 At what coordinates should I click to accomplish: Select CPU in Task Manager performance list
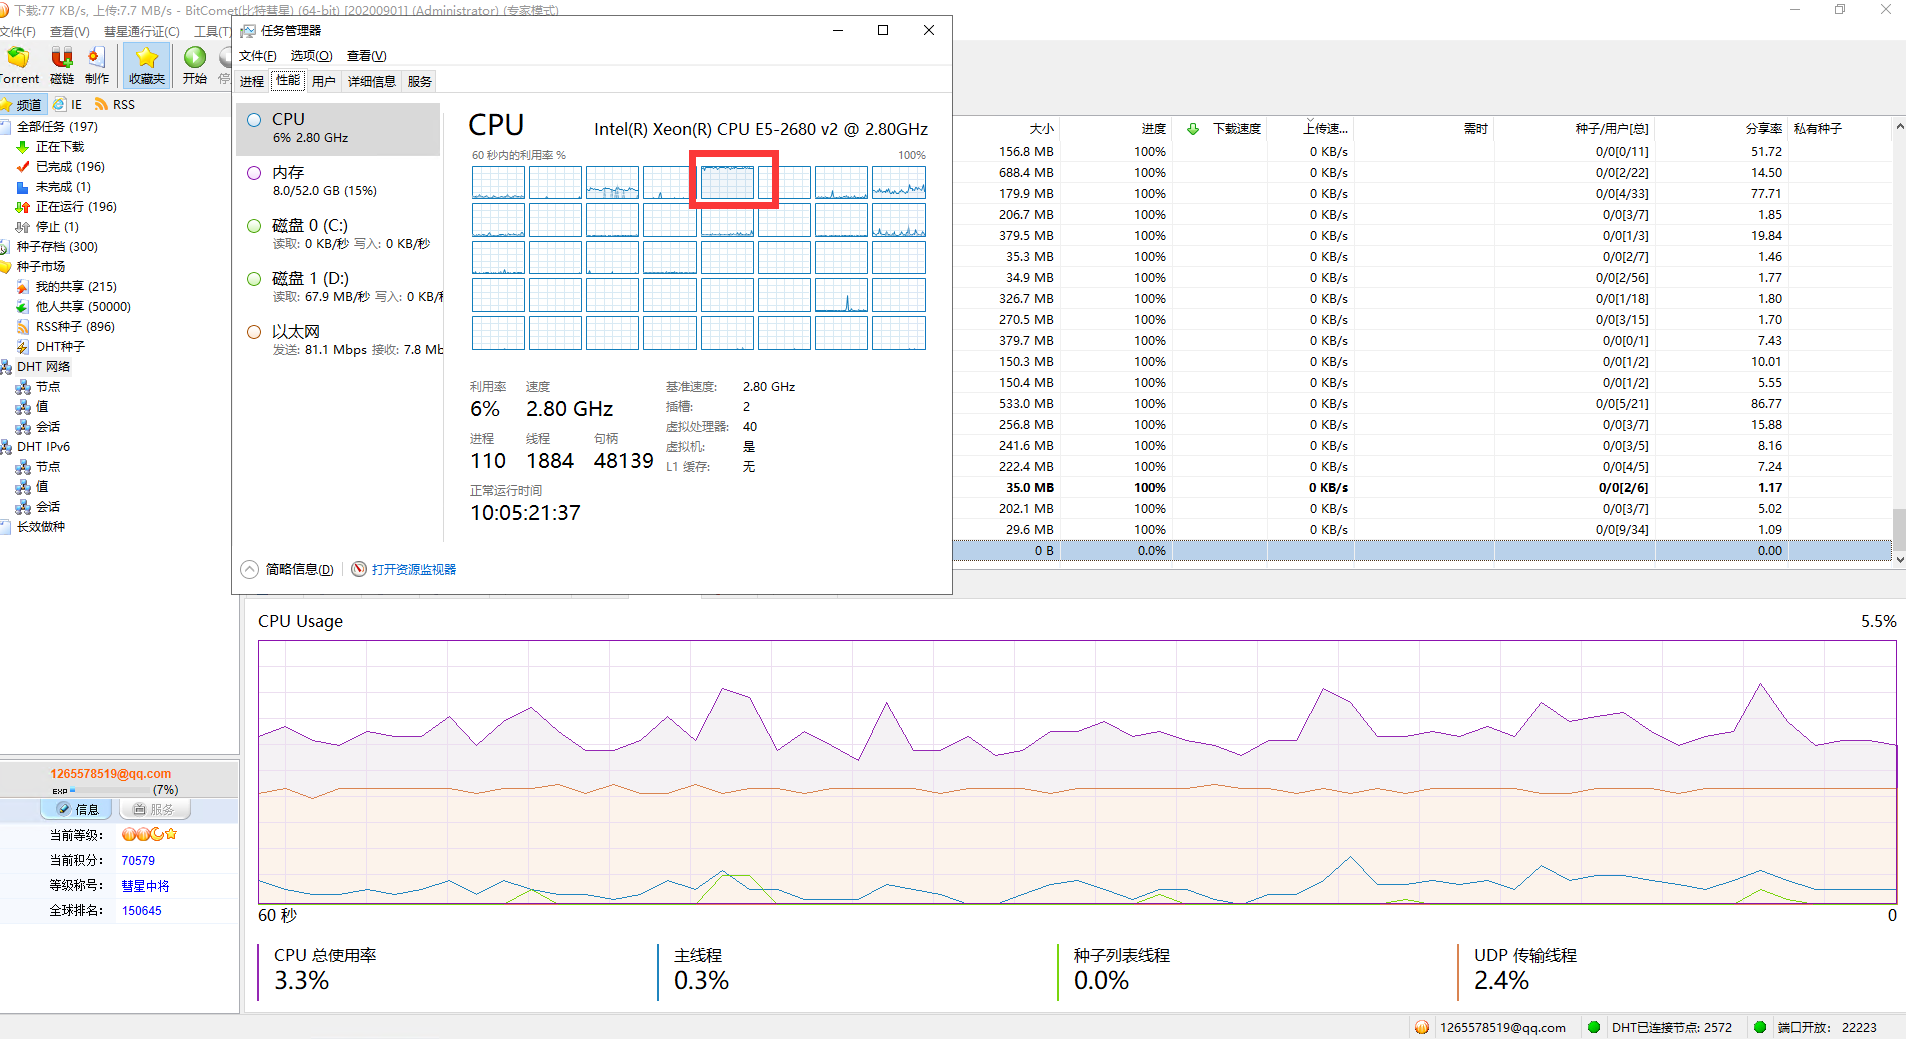click(338, 129)
